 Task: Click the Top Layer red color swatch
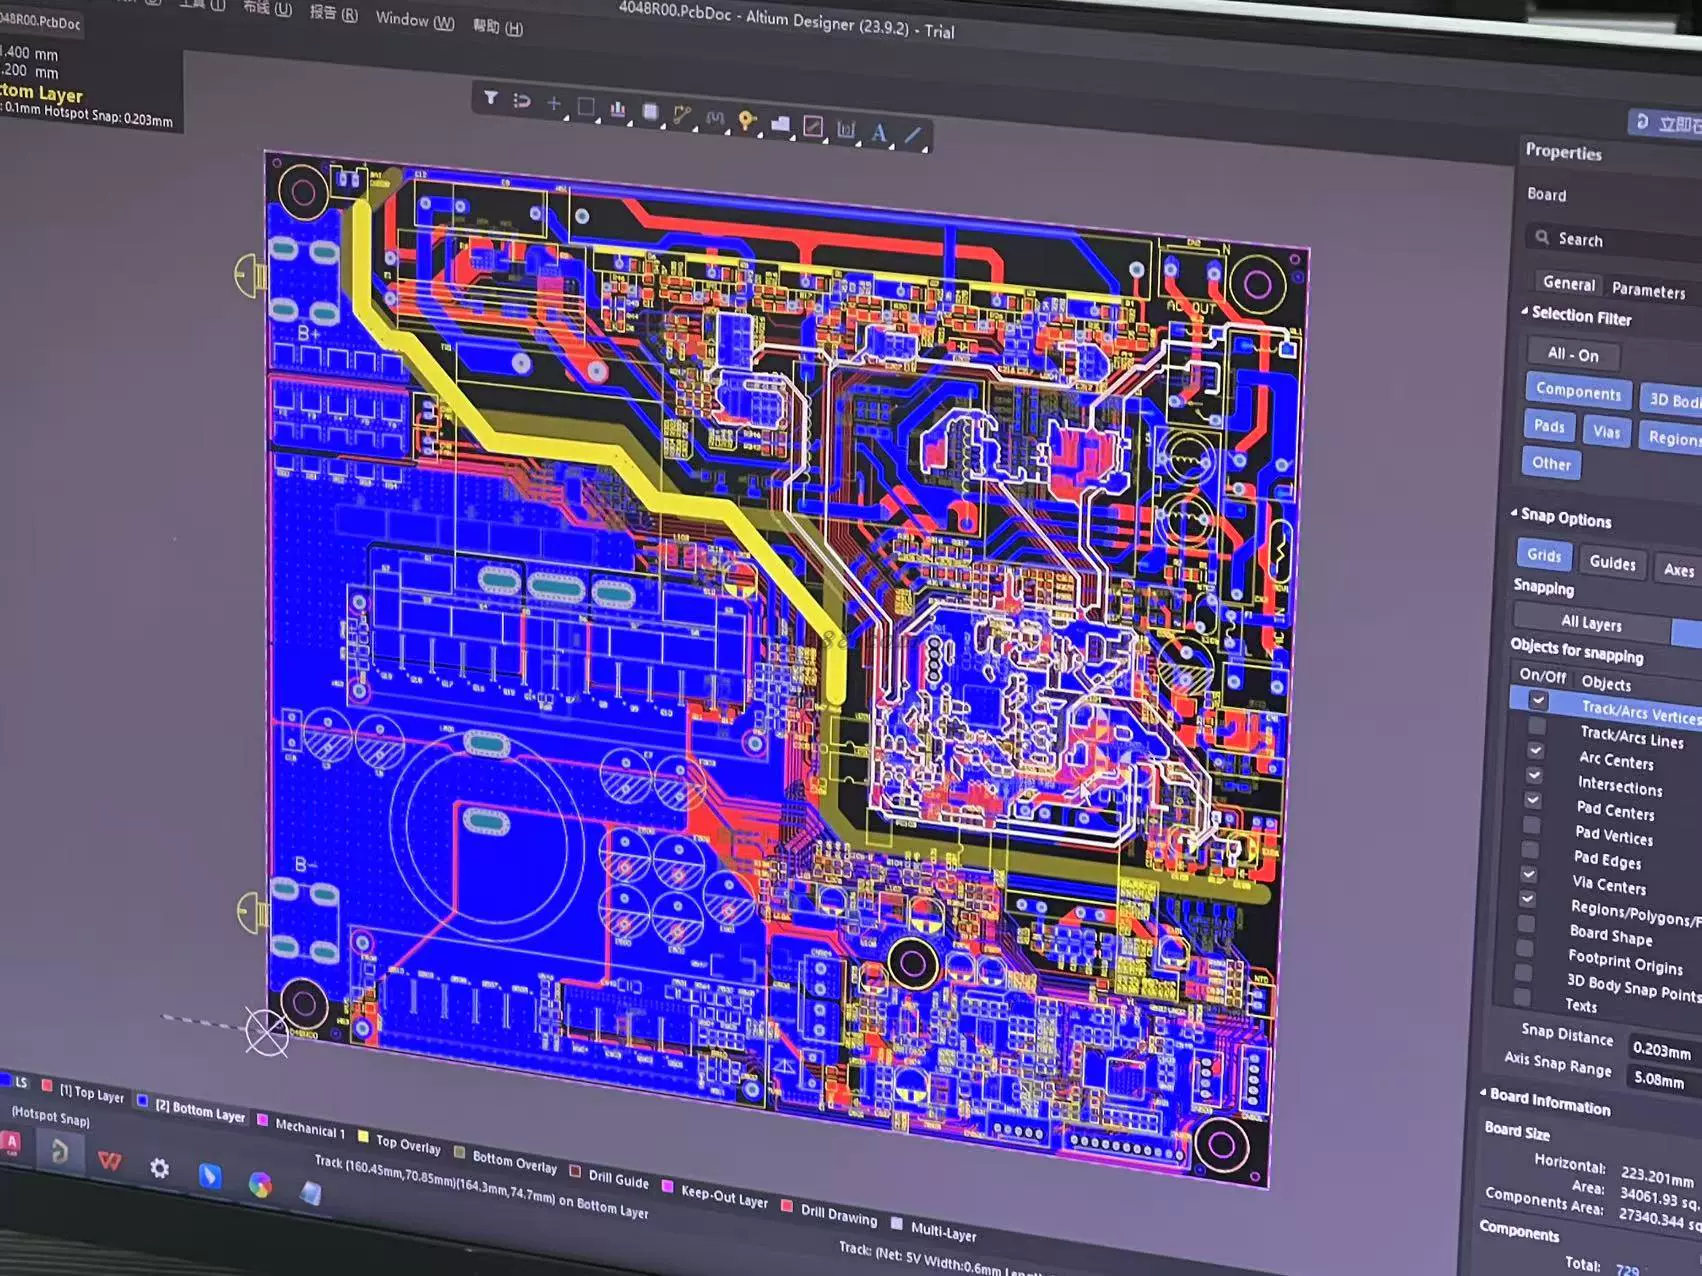click(47, 1086)
